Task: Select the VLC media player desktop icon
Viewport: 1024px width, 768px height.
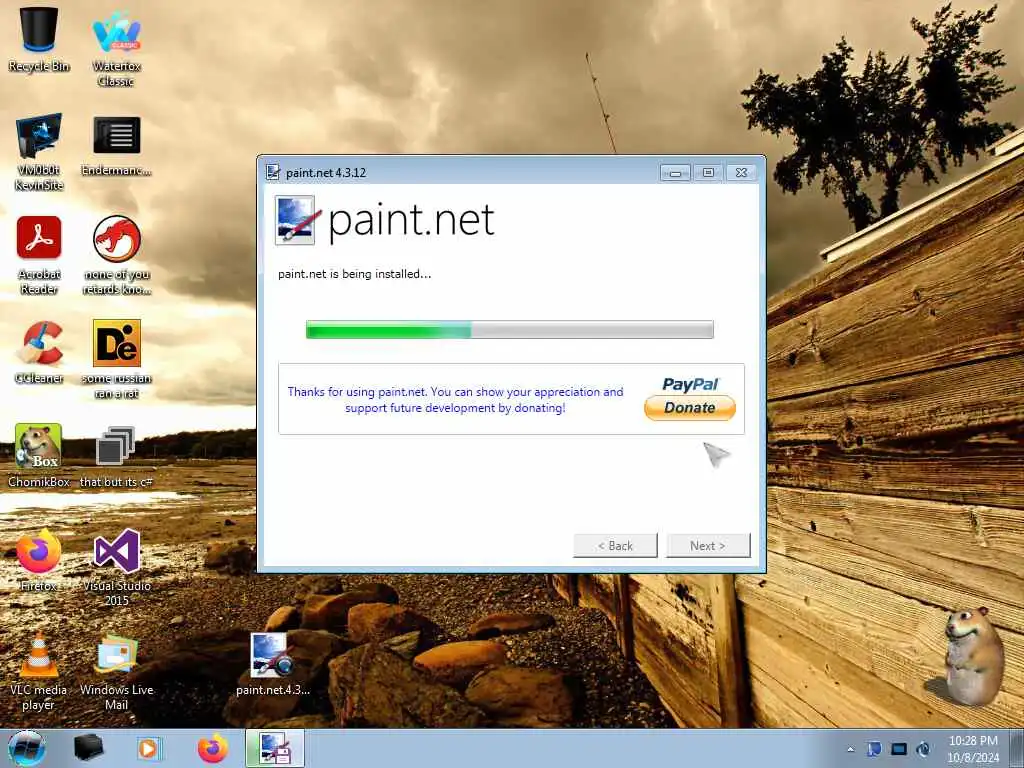Action: (39, 671)
